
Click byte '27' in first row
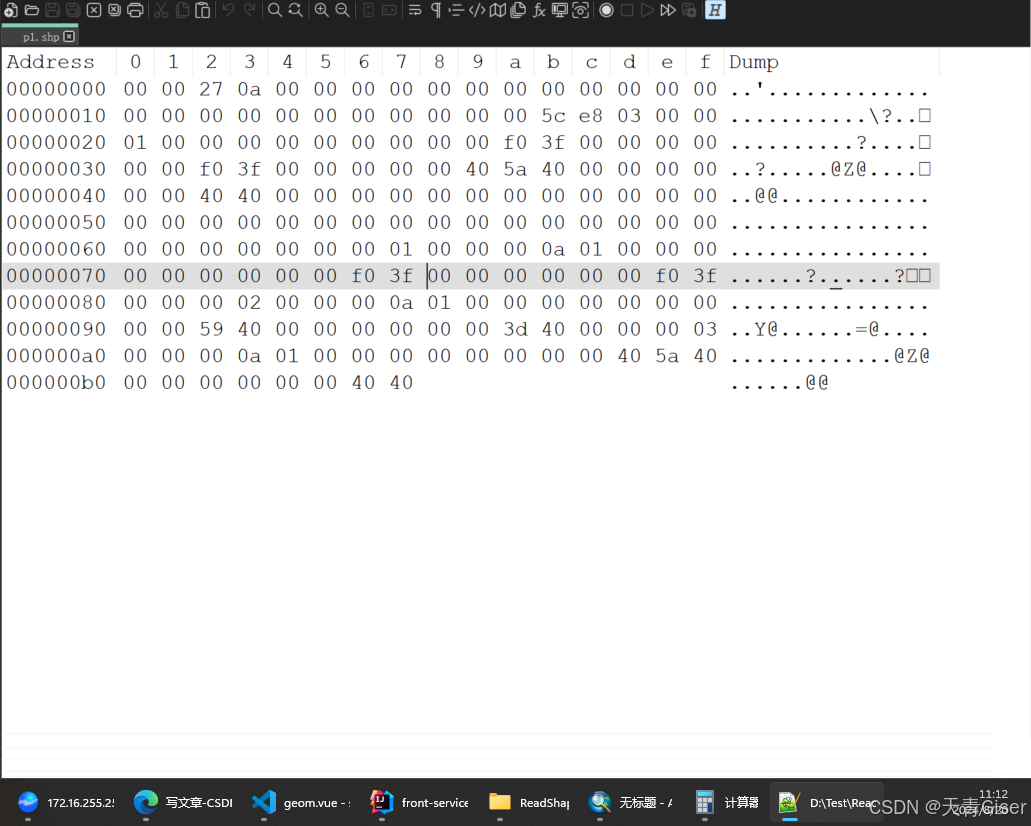click(211, 89)
